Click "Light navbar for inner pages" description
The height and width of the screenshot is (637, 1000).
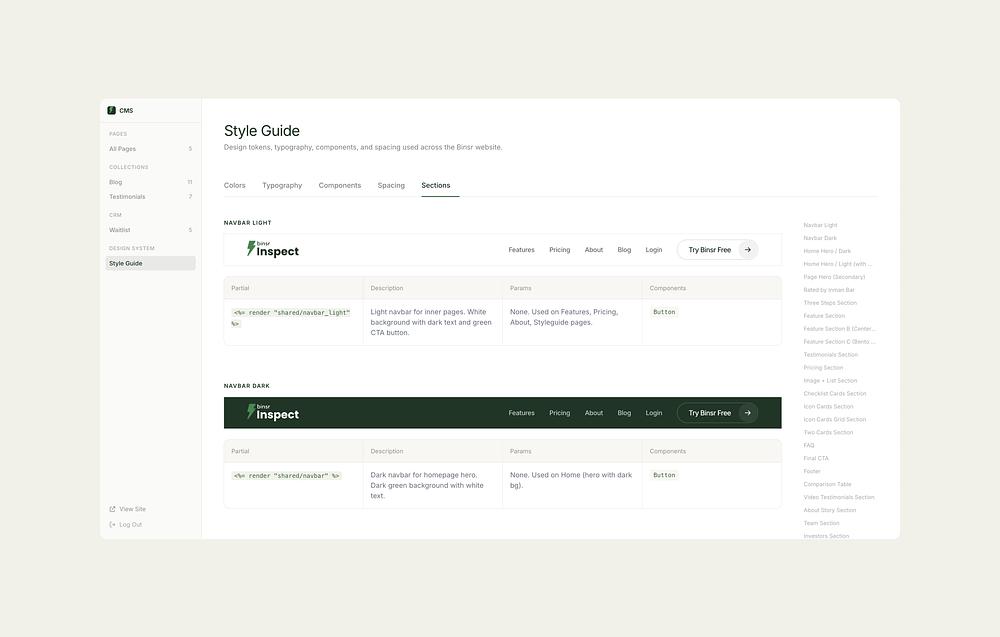click(x=431, y=322)
